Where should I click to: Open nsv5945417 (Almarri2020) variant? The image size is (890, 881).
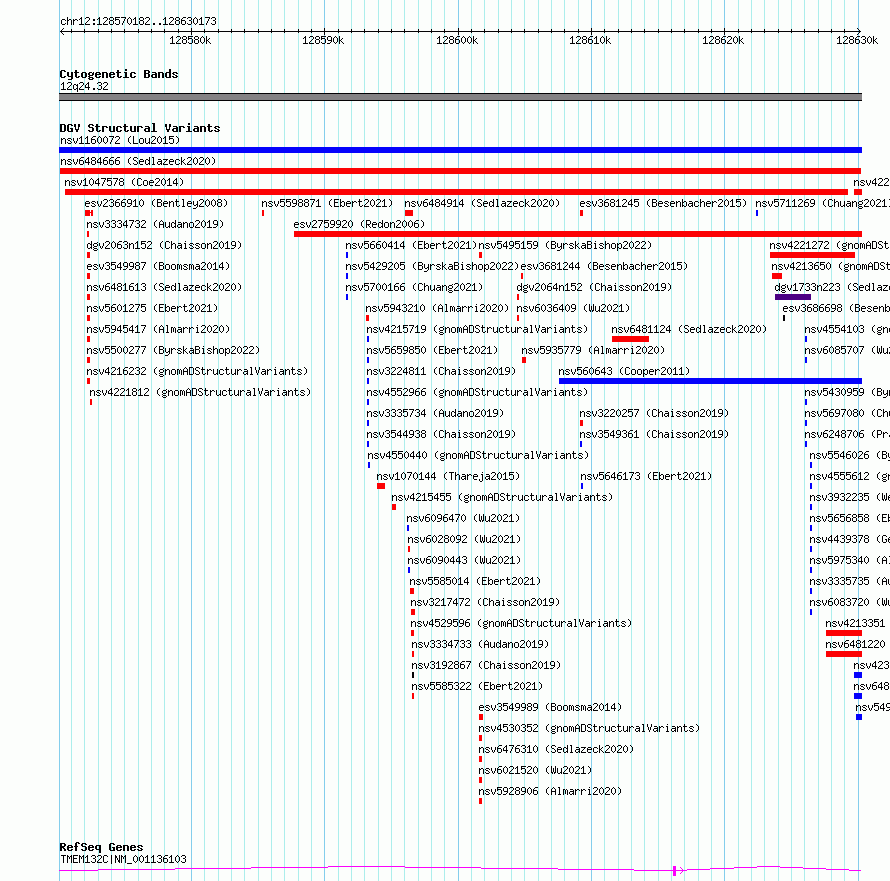[x=158, y=329]
